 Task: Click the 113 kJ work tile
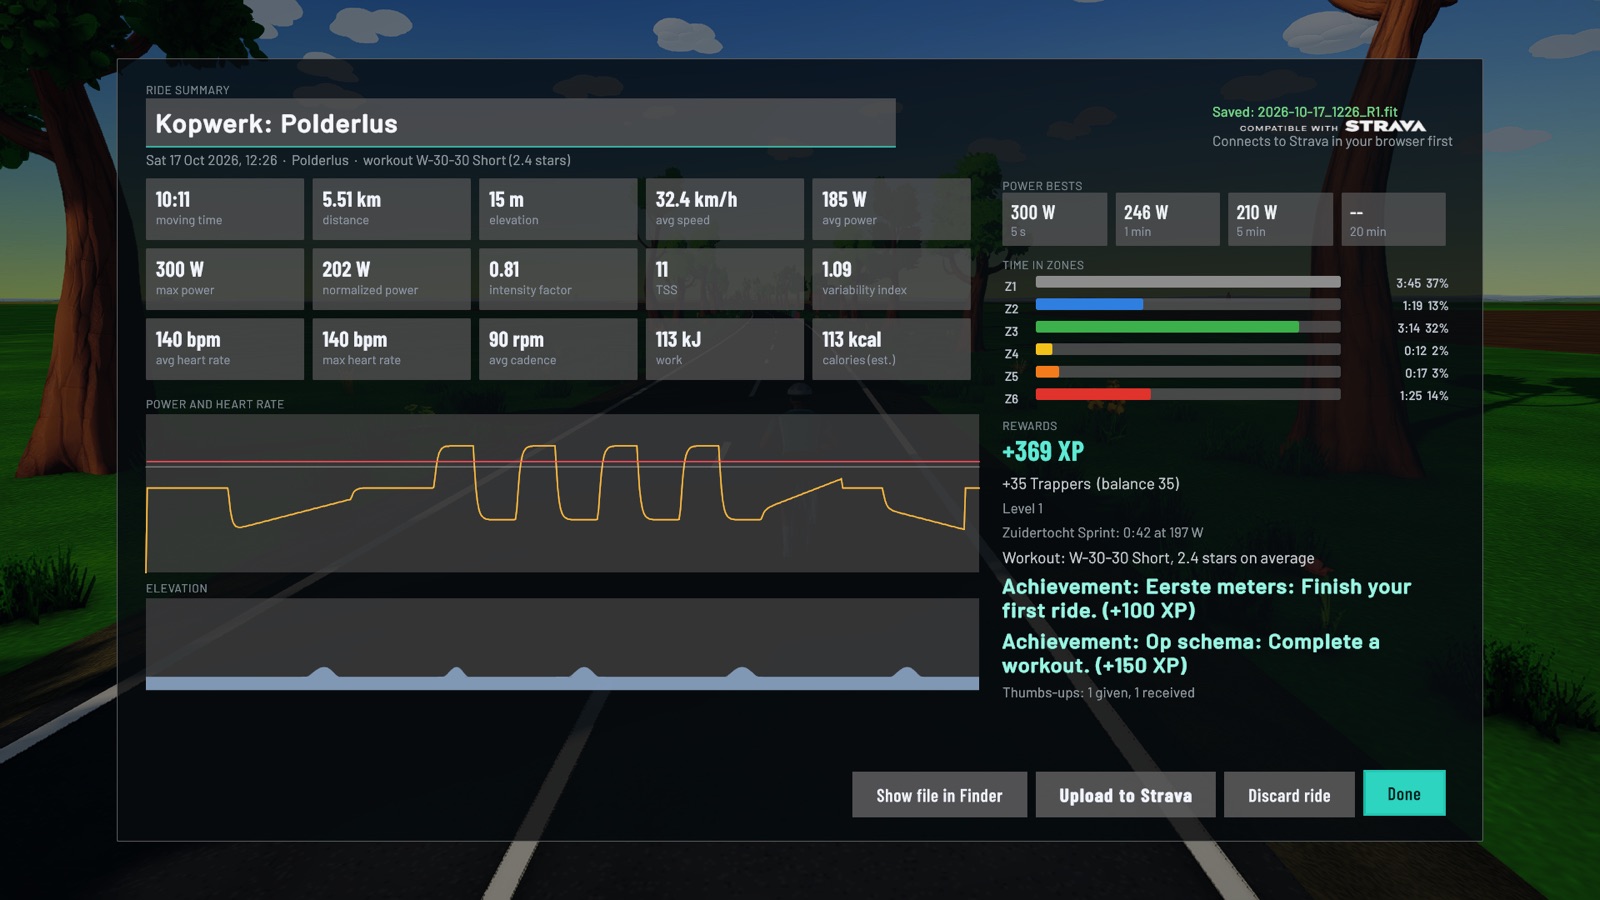pyautogui.click(x=725, y=349)
